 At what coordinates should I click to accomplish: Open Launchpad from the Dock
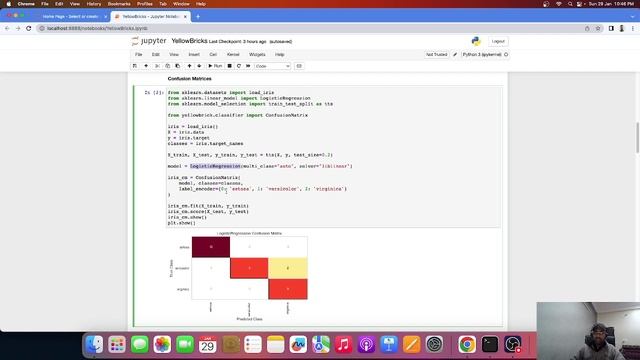point(117,344)
